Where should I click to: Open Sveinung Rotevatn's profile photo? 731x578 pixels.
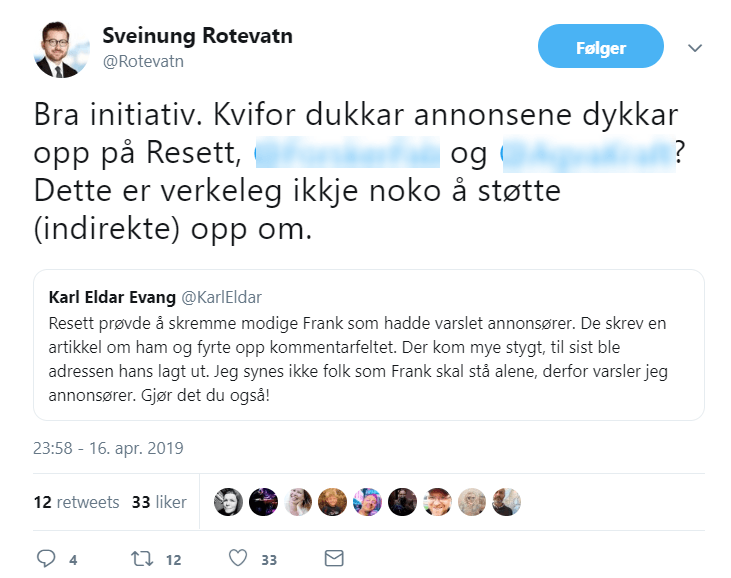click(61, 48)
